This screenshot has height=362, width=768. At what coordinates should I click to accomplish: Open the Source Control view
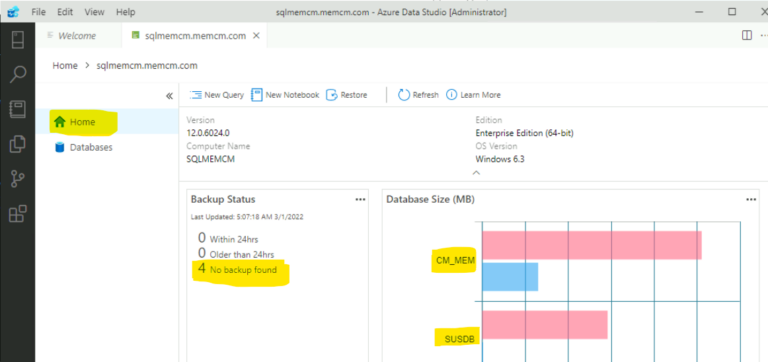point(18,179)
